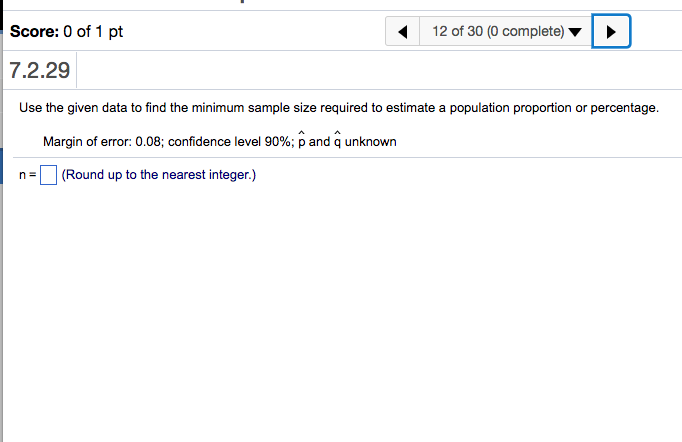Screen dimensions: 682x442
Task: Advance to the next question arrow
Action: tap(611, 32)
